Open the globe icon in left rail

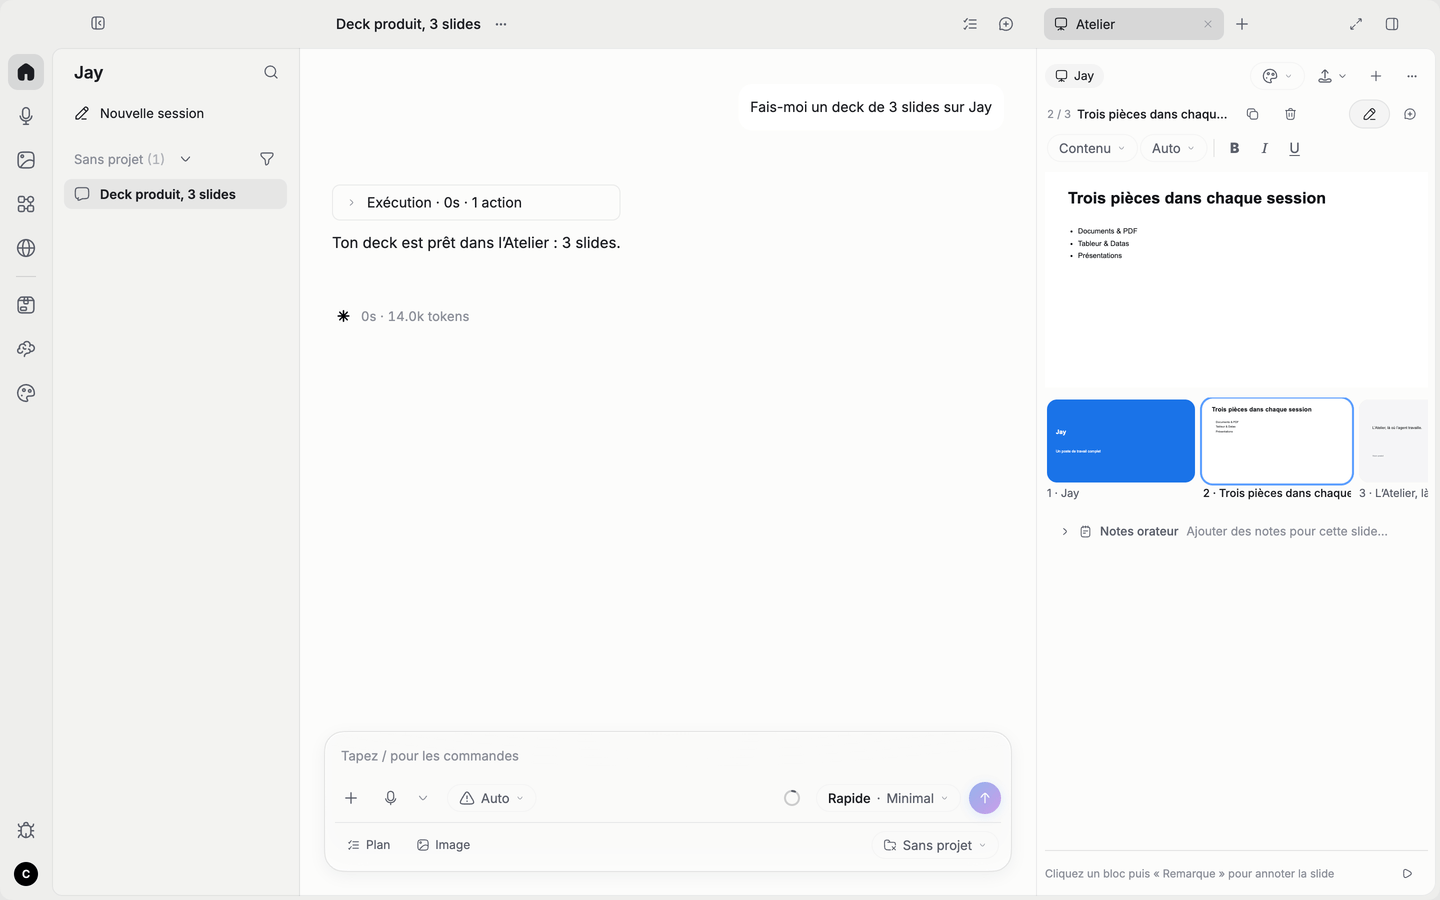[26, 248]
